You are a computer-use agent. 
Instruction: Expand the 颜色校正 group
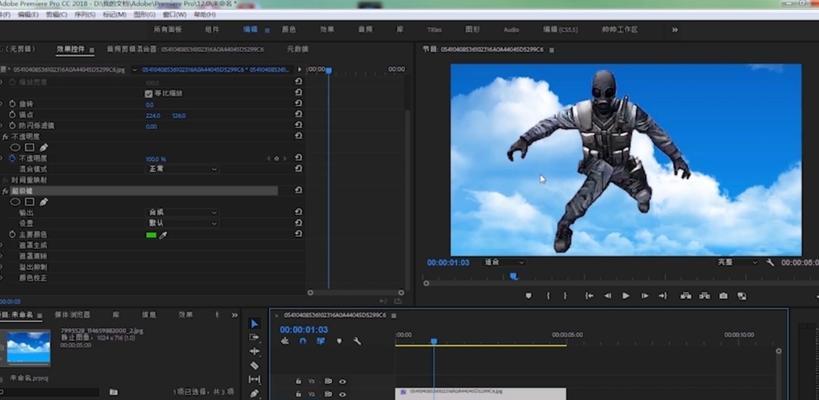click(x=2, y=278)
